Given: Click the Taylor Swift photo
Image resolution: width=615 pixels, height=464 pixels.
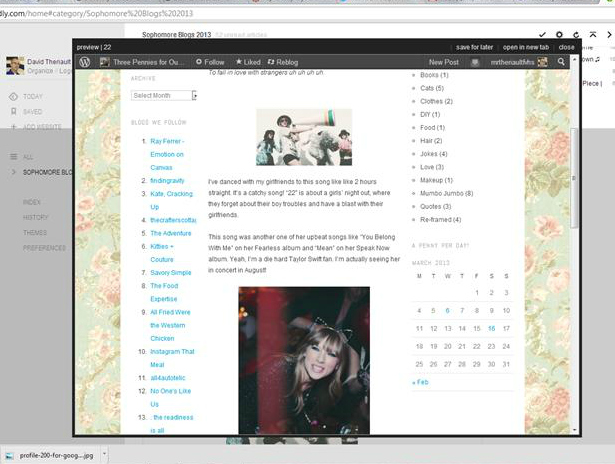Looking at the screenshot, I should coord(304,360).
